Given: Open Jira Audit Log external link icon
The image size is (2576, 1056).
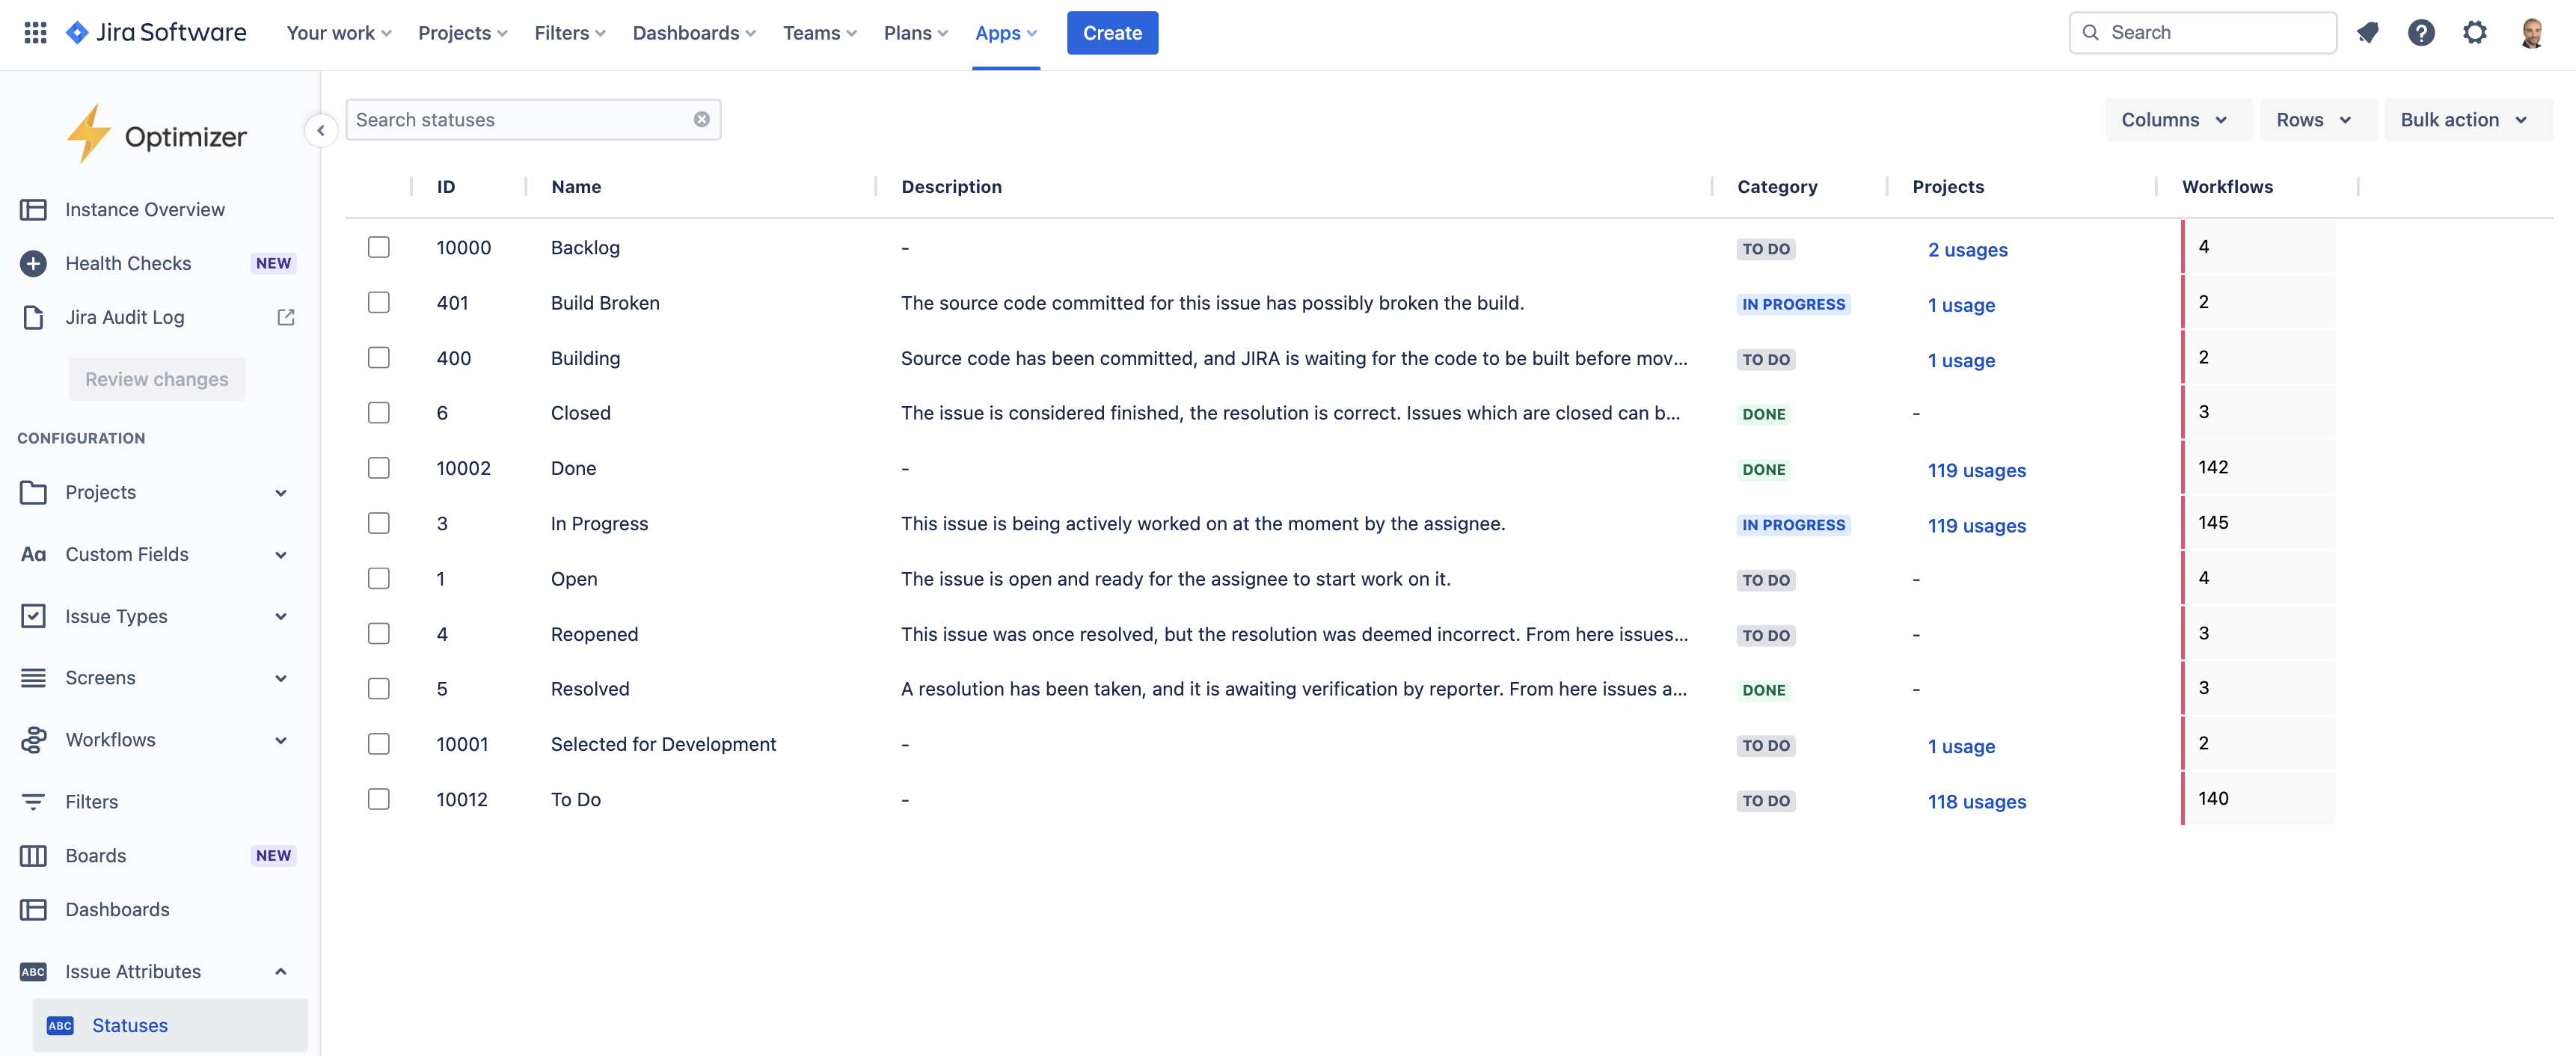Looking at the screenshot, I should pyautogui.click(x=286, y=317).
